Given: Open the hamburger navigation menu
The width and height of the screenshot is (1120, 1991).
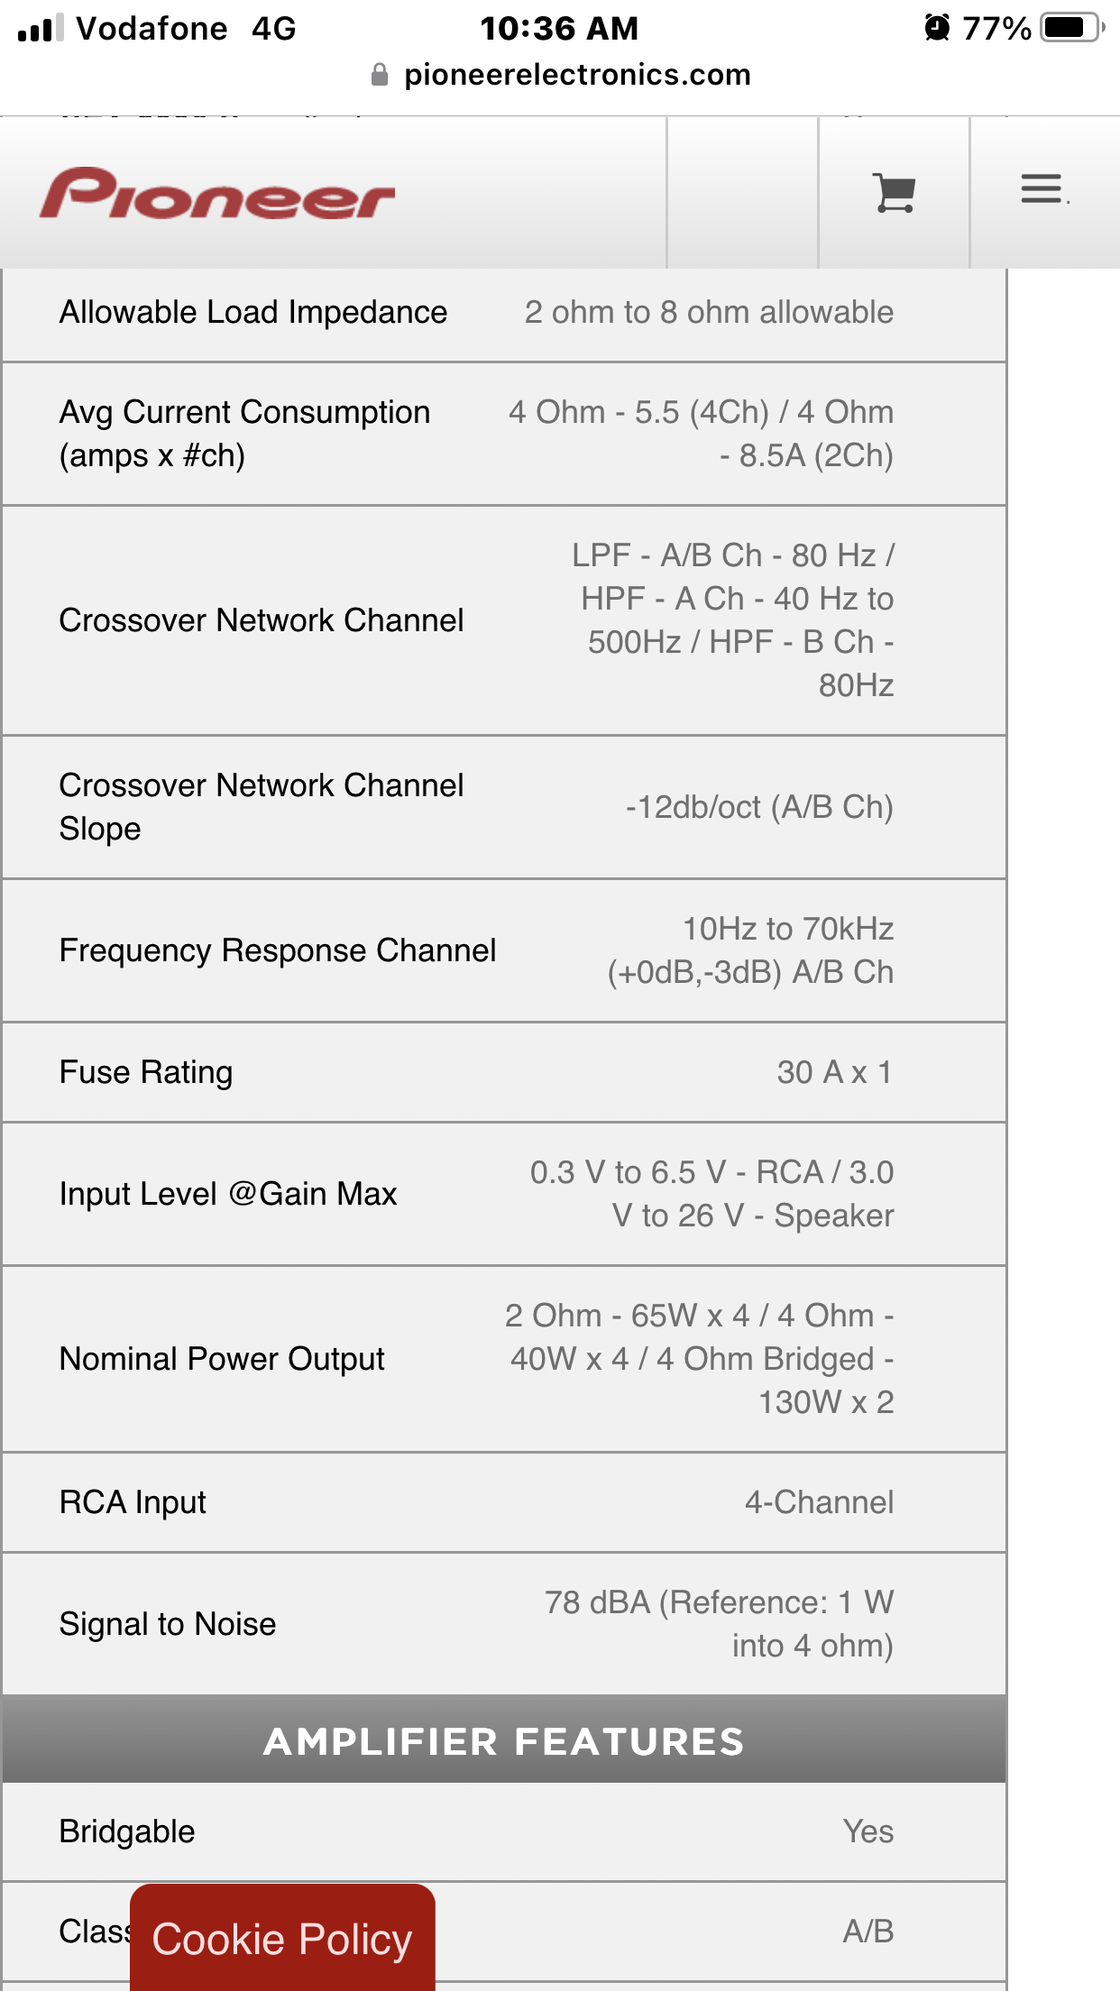Looking at the screenshot, I should point(1042,189).
